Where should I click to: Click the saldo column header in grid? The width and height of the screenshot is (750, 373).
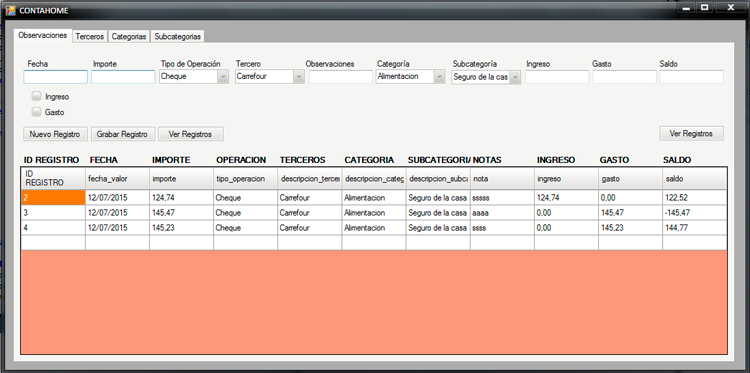pyautogui.click(x=695, y=178)
